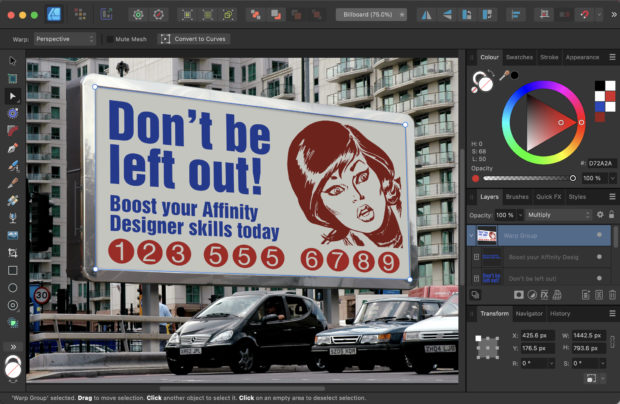Screen dimensions: 620x404
Task: Select the Corner tool
Action: (x=13, y=131)
